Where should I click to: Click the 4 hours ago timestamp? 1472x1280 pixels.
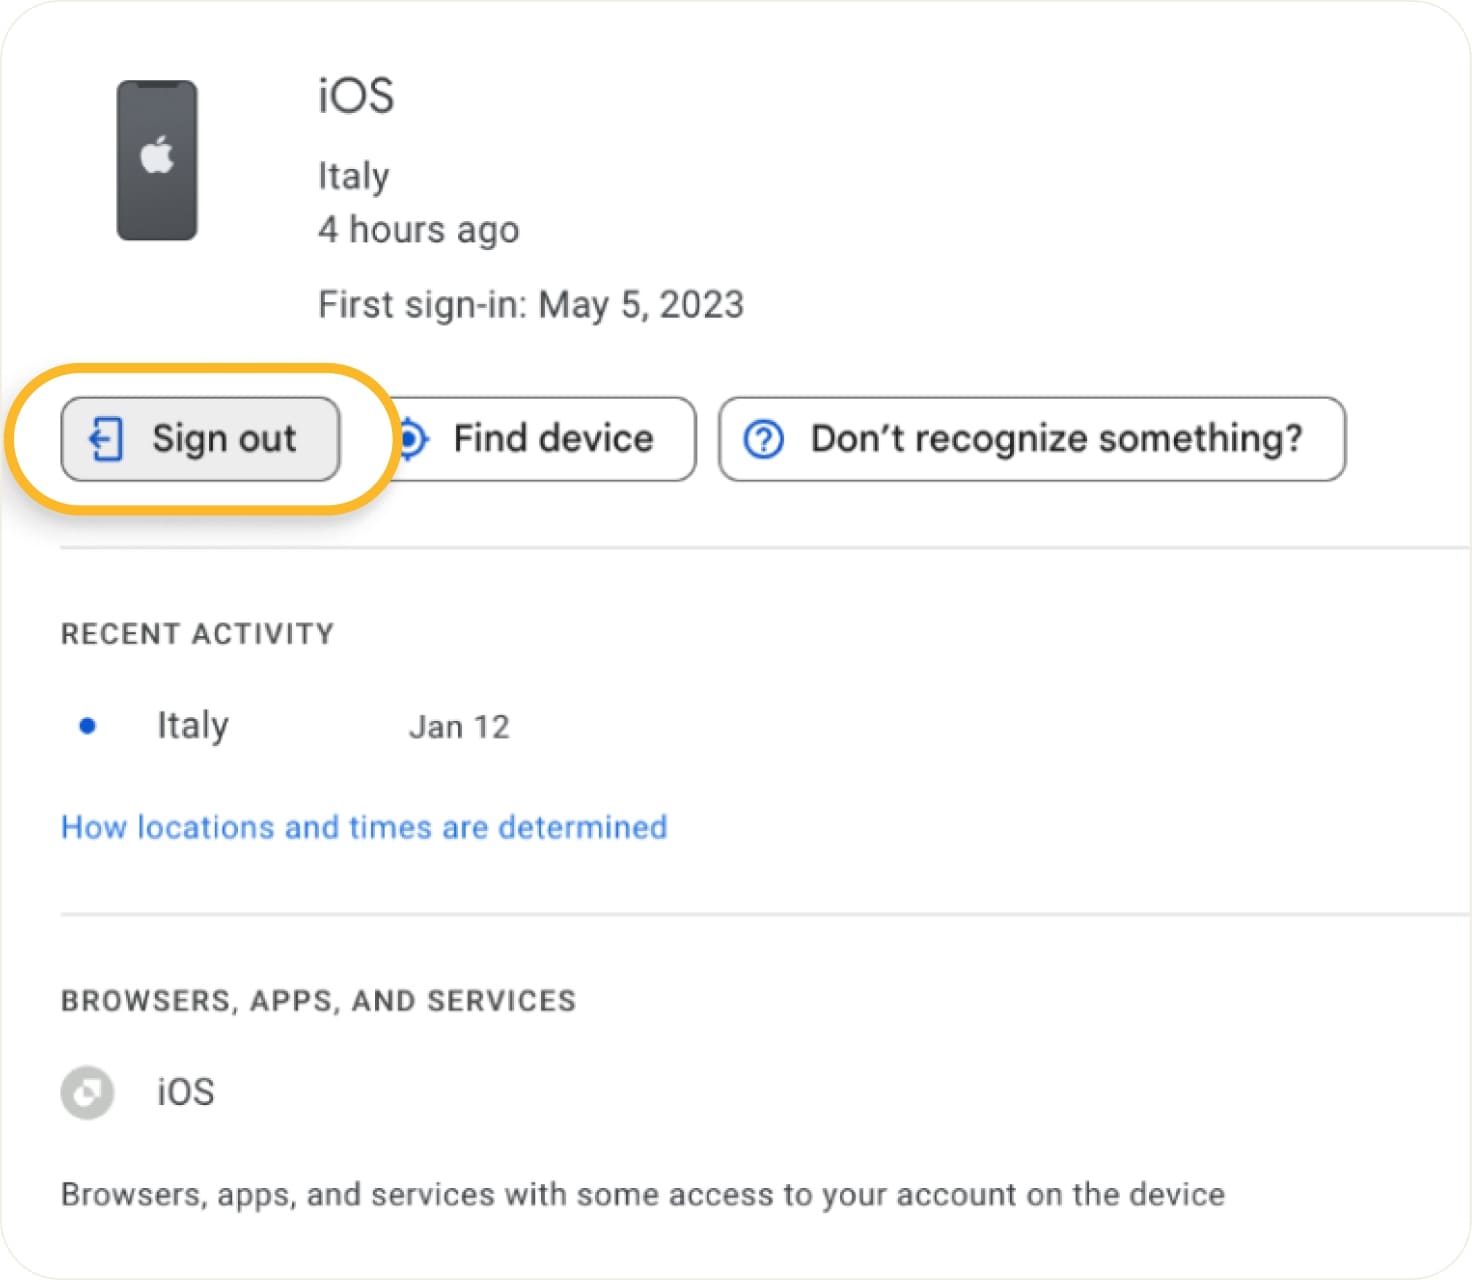tap(419, 229)
